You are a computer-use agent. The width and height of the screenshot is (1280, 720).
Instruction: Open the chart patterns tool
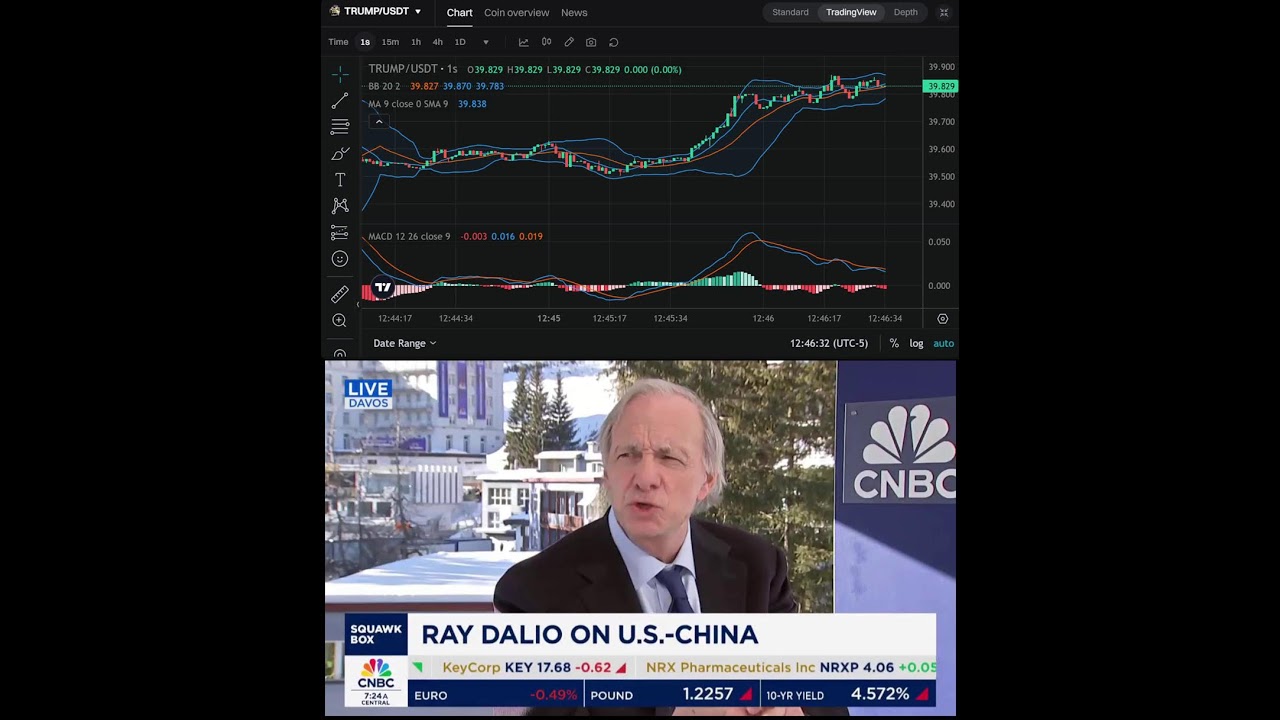pyautogui.click(x=340, y=206)
